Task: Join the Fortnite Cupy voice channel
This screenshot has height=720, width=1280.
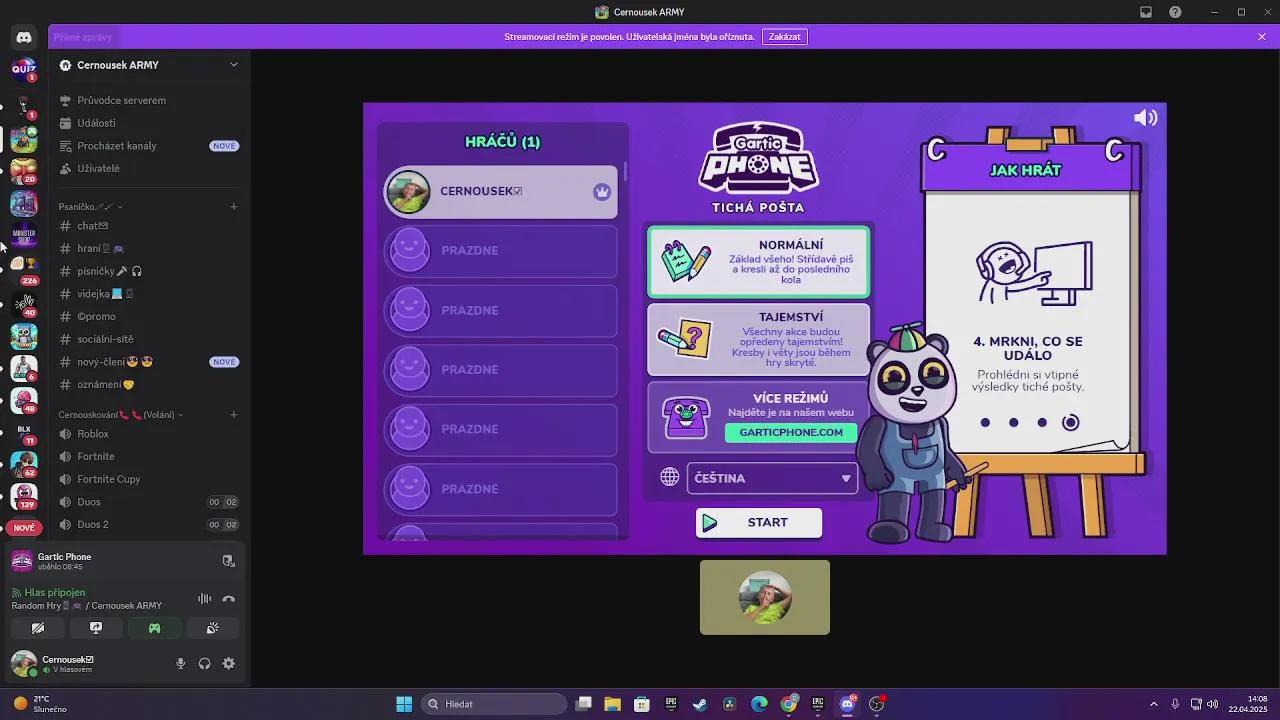Action: (148, 479)
